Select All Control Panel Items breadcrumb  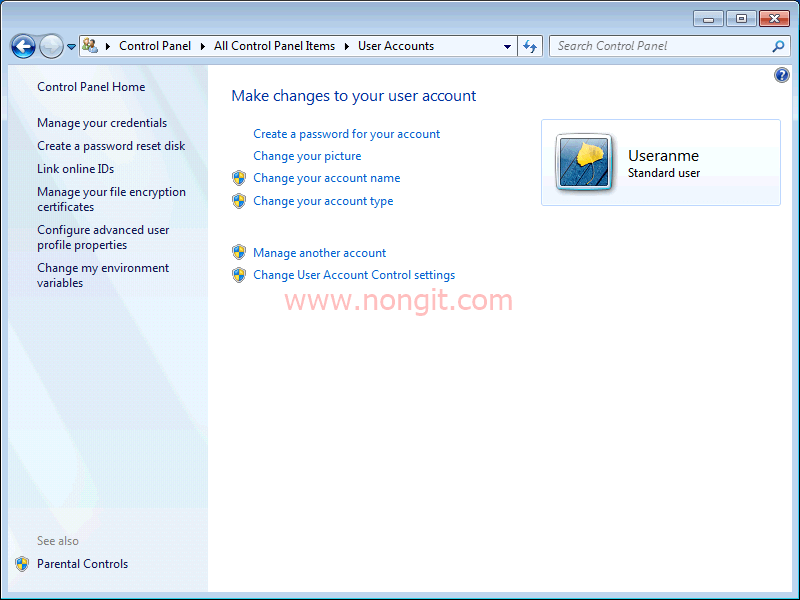274,46
